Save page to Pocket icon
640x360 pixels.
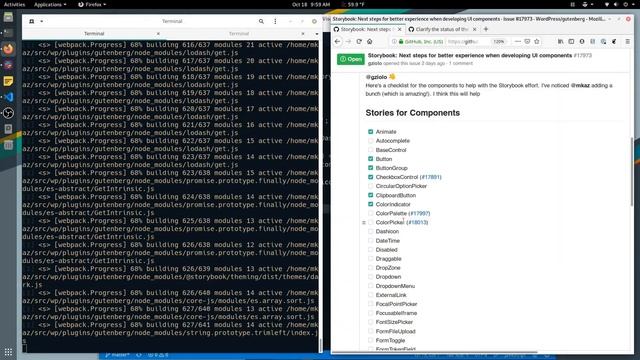(527, 41)
